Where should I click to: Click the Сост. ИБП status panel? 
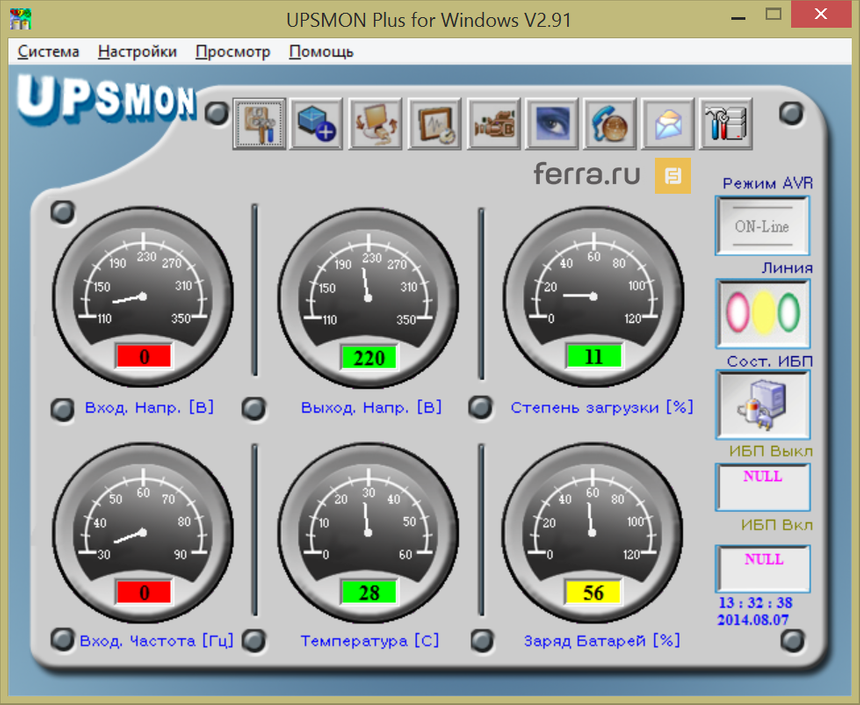click(x=763, y=405)
